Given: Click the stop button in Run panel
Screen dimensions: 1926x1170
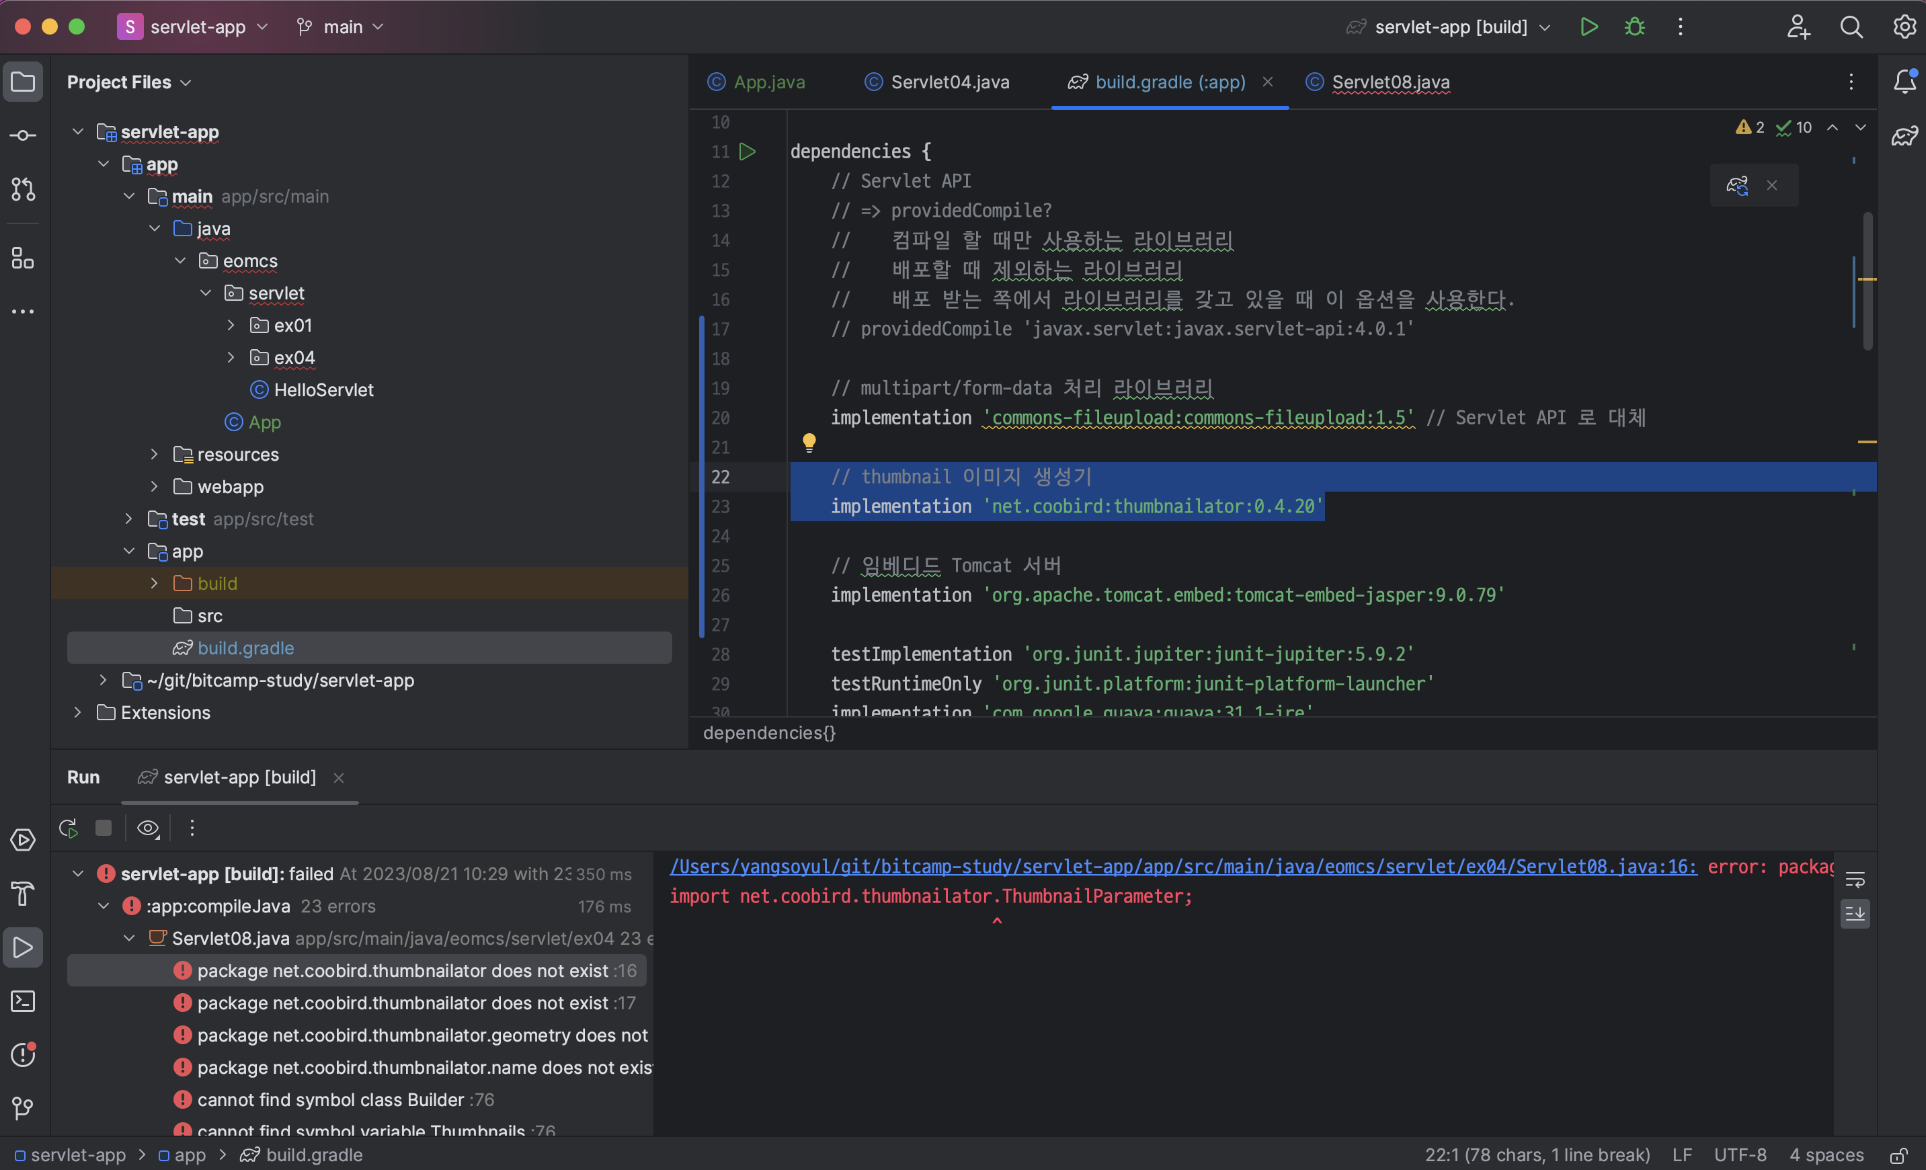Looking at the screenshot, I should pos(103,828).
